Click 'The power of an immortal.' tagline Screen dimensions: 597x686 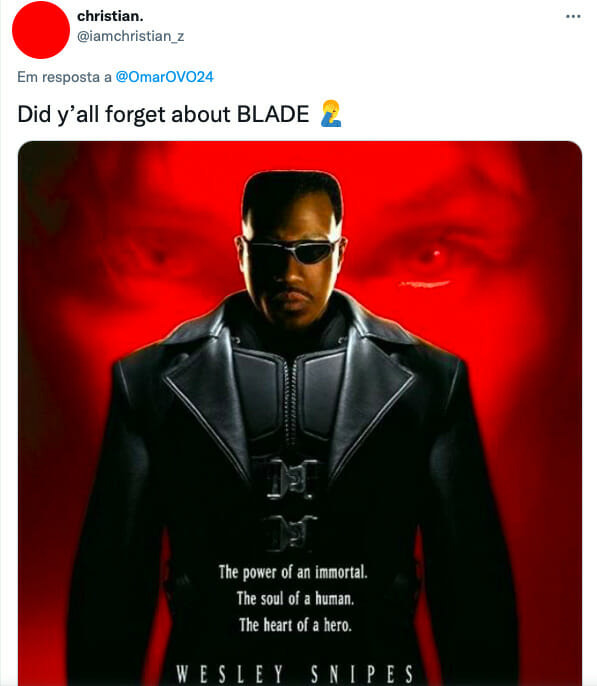click(293, 572)
